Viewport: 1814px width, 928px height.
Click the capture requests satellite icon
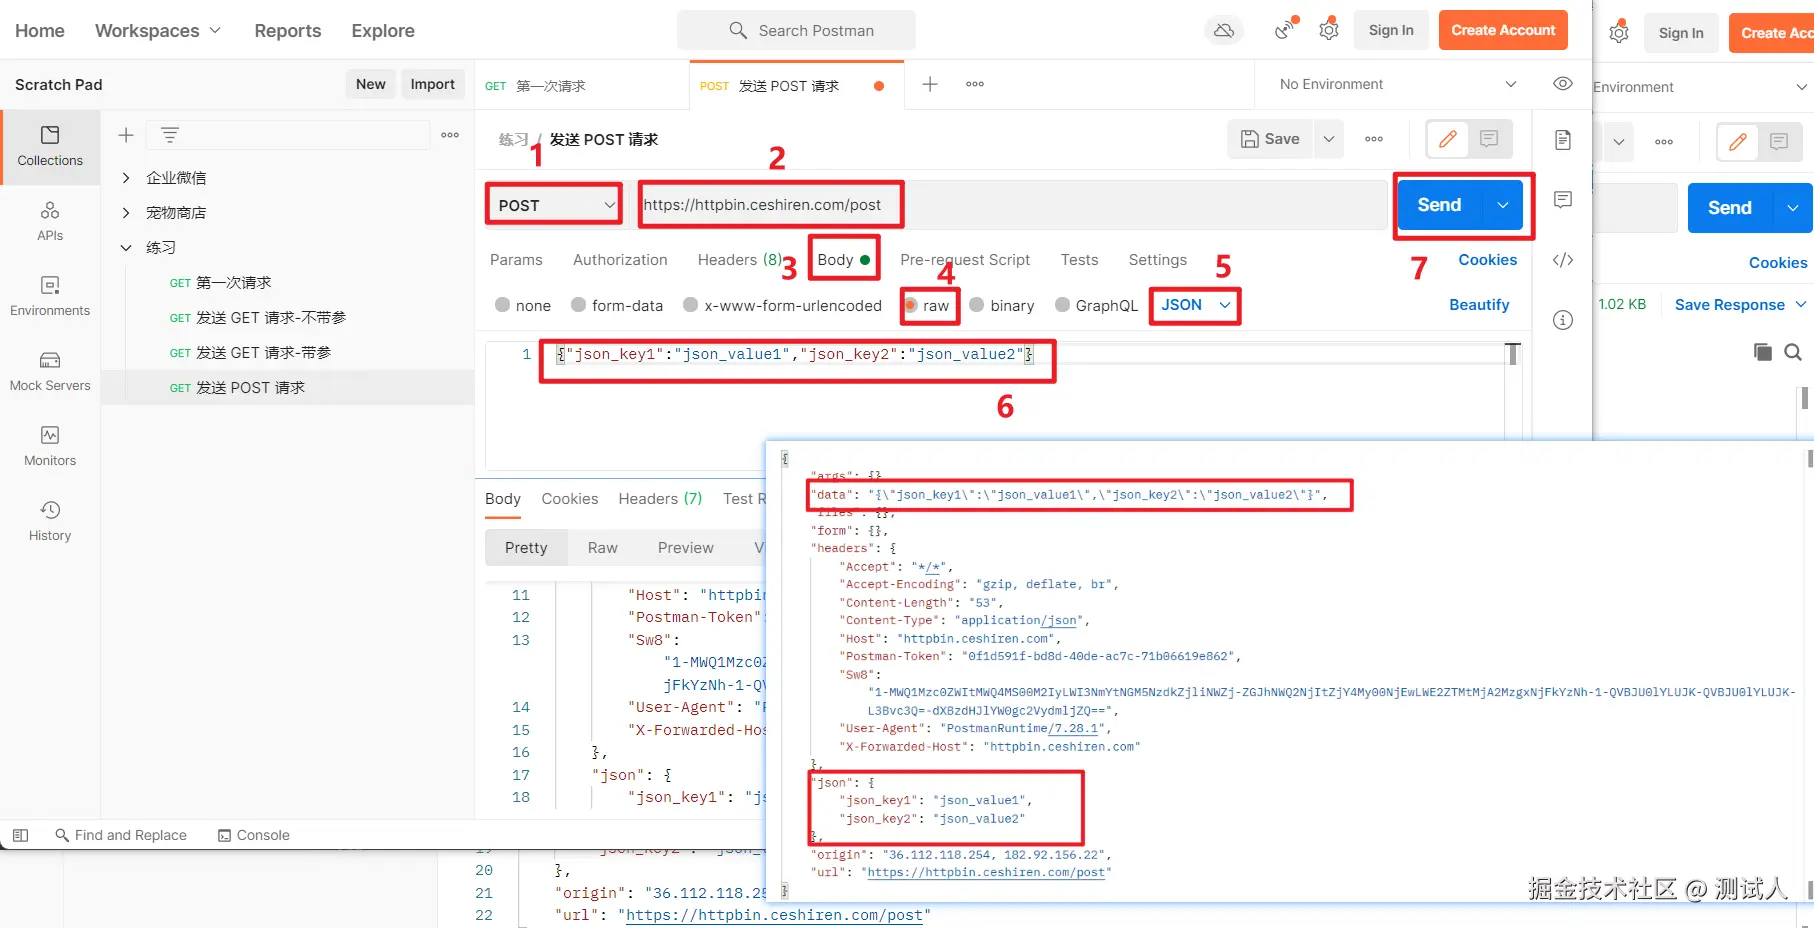point(1285,30)
